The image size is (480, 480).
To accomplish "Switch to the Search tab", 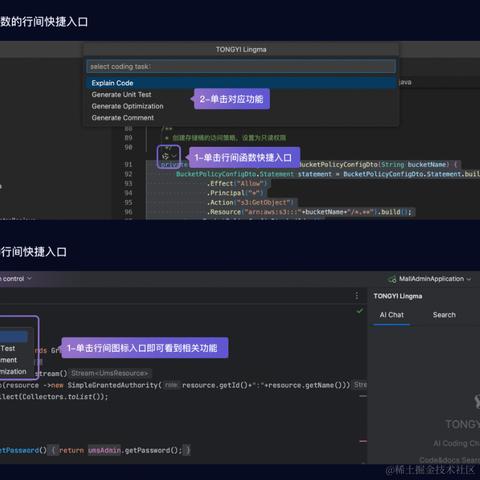I will [444, 315].
